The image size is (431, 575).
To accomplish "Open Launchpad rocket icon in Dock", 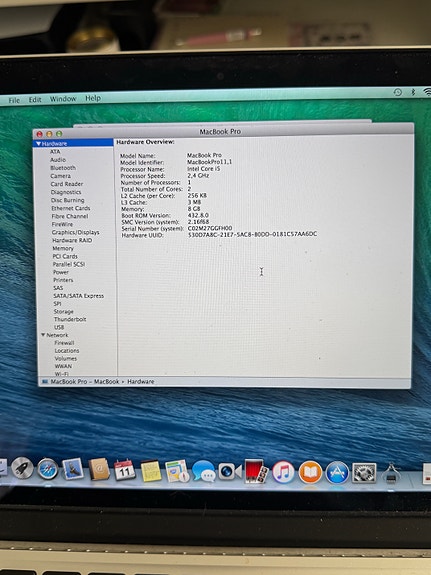I will (22, 468).
